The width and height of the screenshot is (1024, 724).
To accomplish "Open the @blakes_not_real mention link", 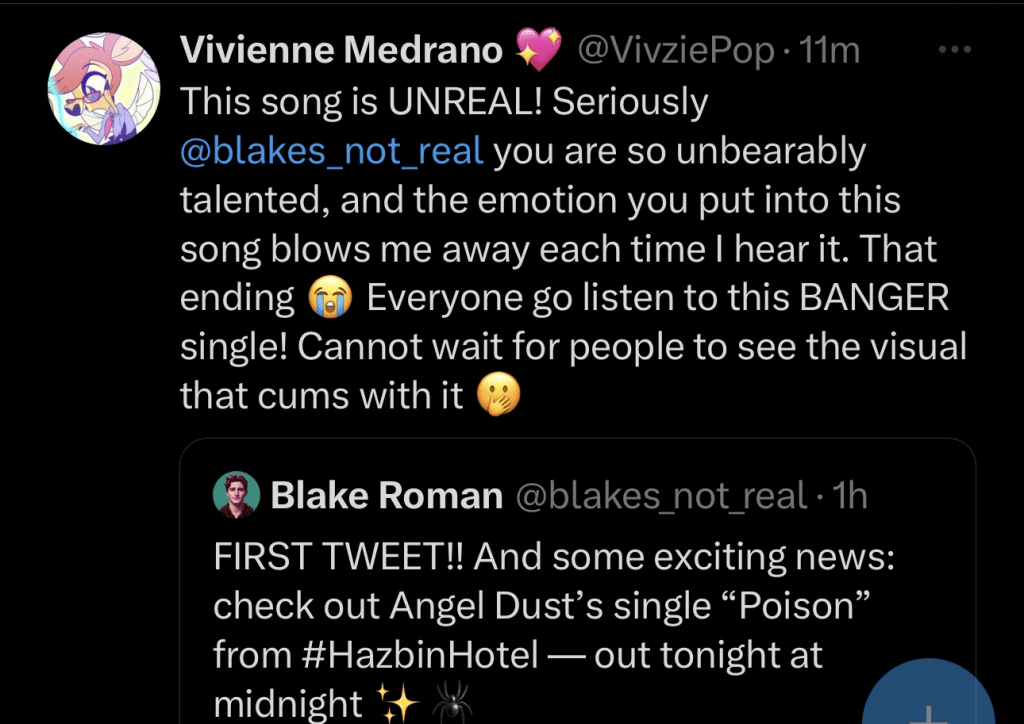I will [332, 151].
